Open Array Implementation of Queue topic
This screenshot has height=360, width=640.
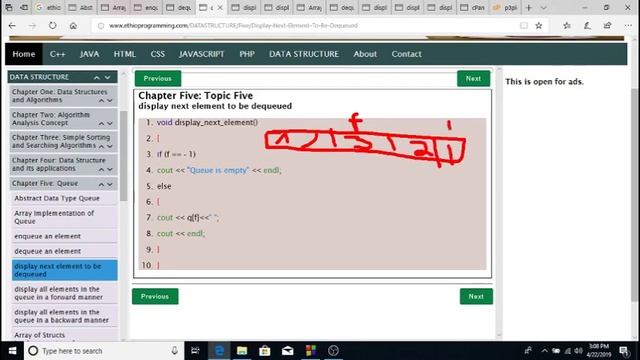pos(64,217)
